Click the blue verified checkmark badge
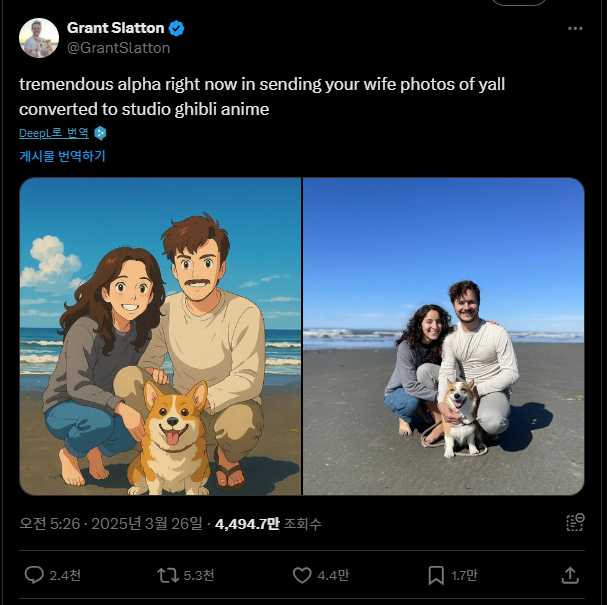 (177, 28)
